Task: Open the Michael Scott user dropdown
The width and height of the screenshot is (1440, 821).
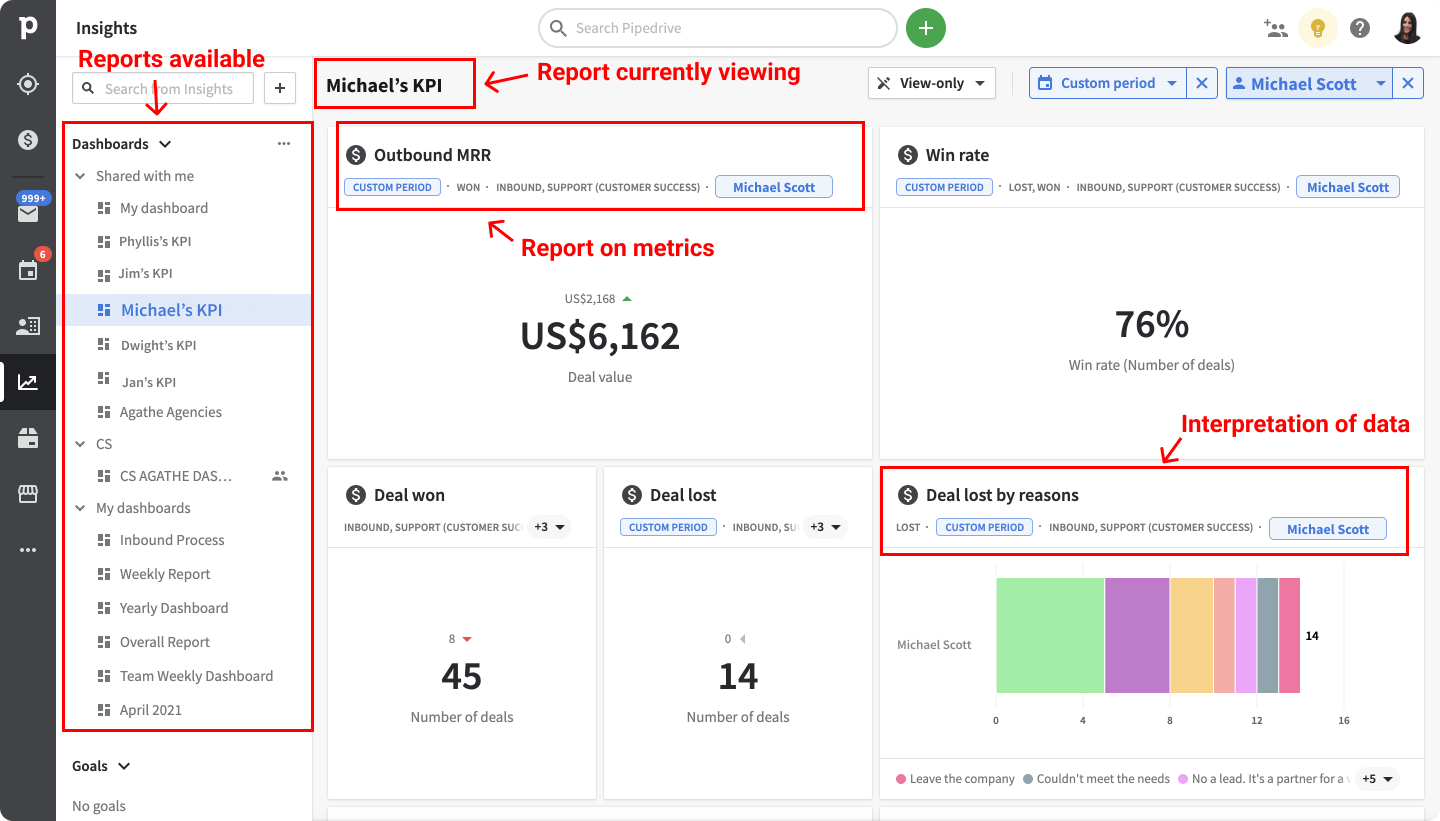Action: (1310, 83)
